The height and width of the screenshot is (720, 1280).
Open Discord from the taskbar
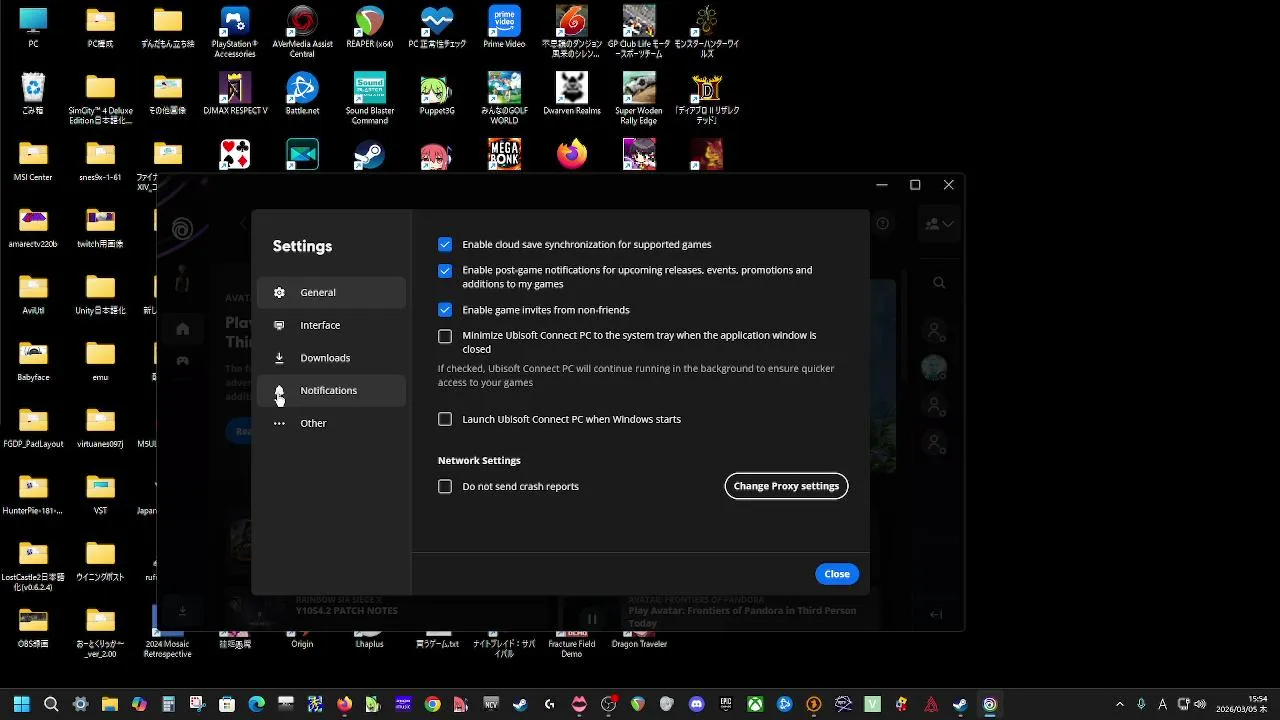click(x=697, y=704)
